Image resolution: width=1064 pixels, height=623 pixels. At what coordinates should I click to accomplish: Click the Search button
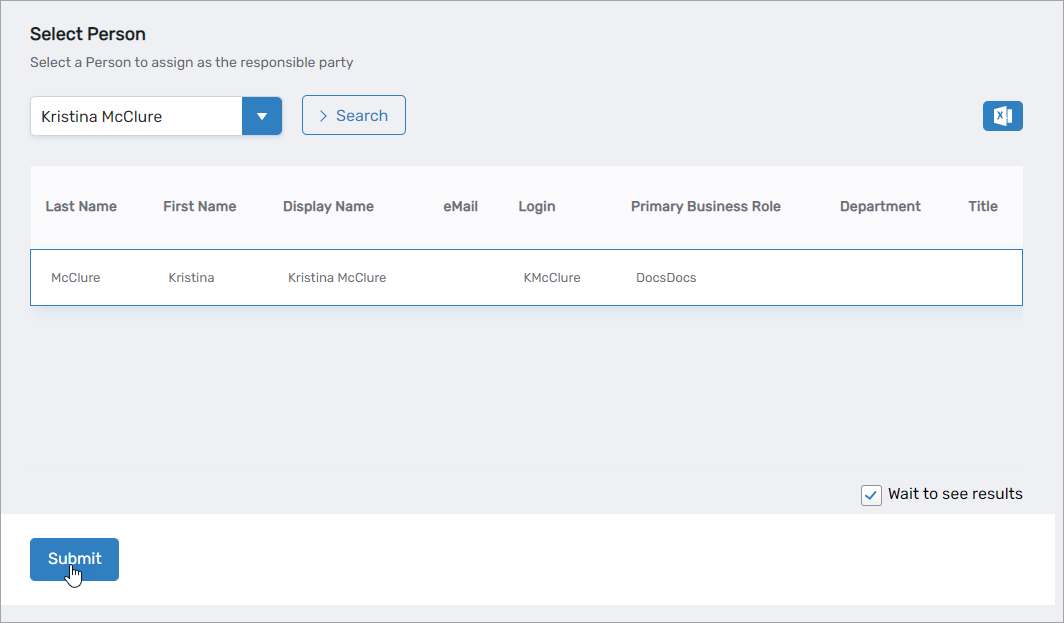(353, 115)
